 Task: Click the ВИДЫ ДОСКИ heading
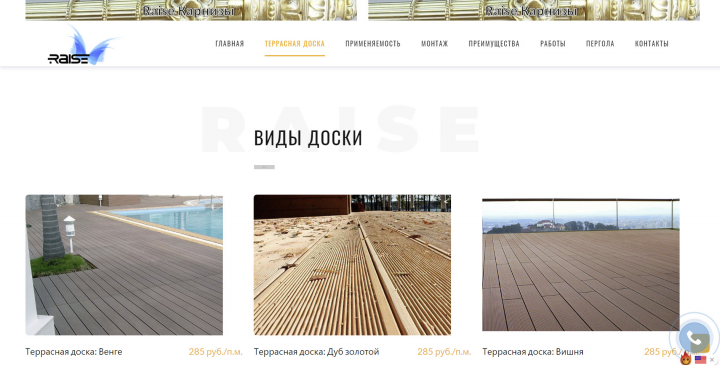[308, 138]
